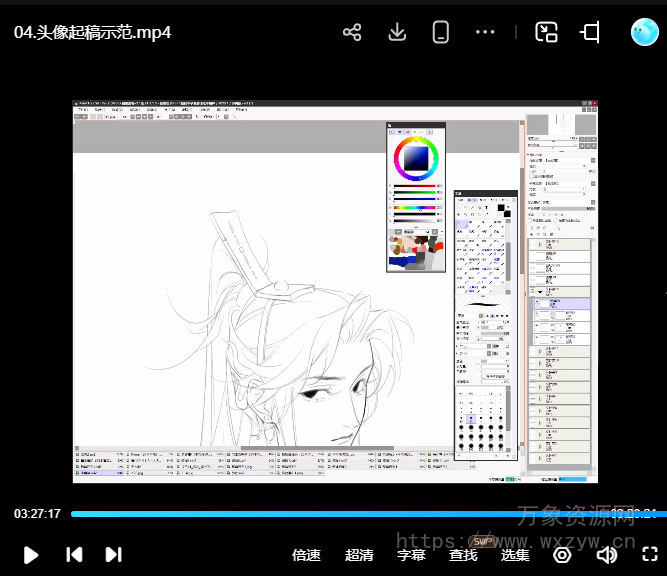The height and width of the screenshot is (576, 667).
Task: Open the 选集 episode list
Action: [515, 555]
